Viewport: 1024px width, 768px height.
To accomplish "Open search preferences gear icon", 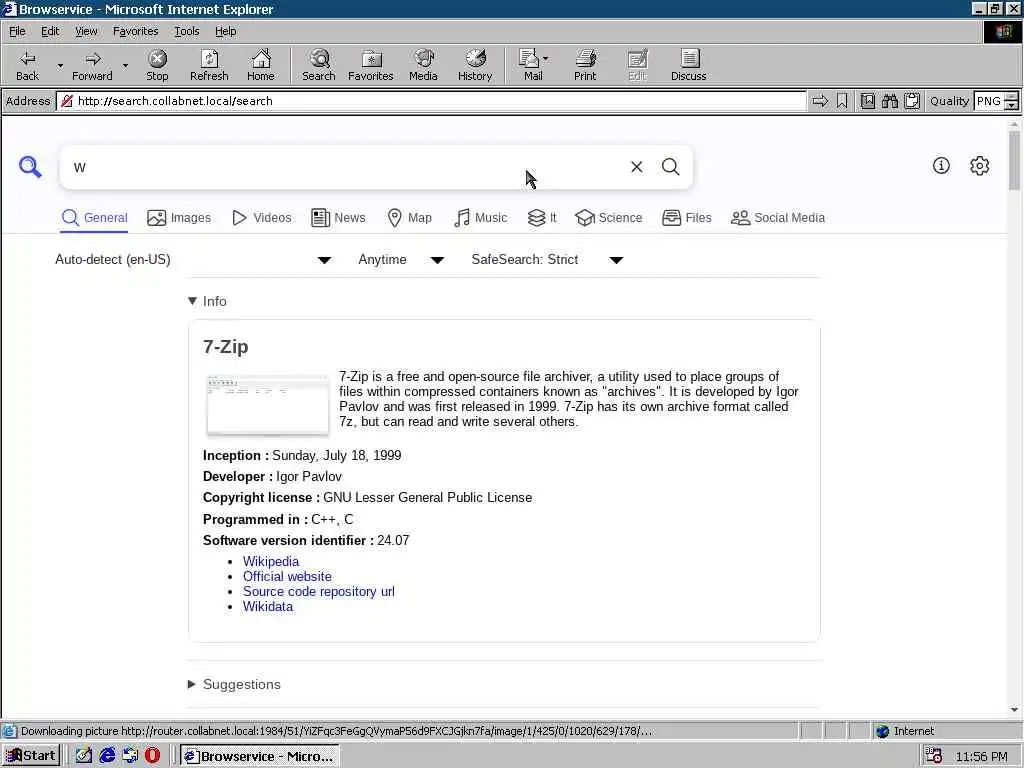I will coord(980,166).
